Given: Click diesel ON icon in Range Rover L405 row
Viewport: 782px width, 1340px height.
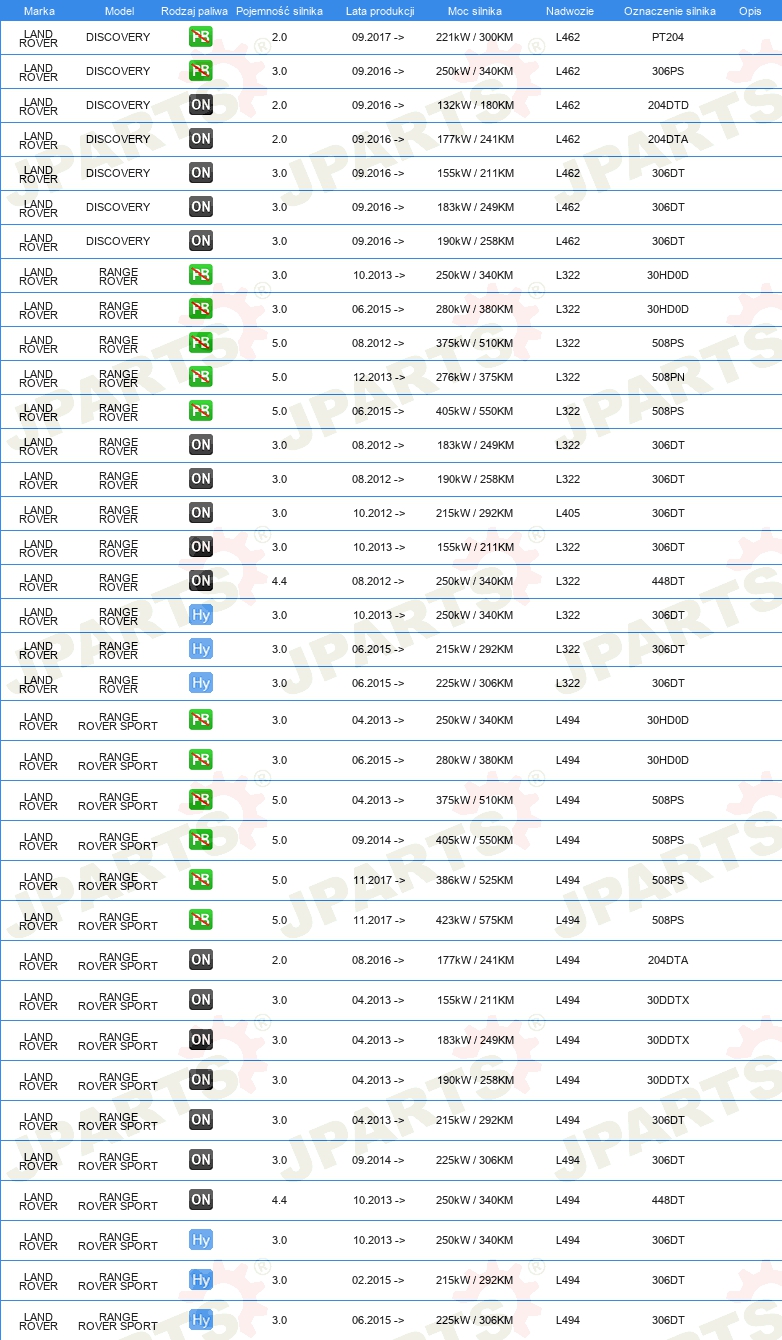Looking at the screenshot, I should (201, 513).
